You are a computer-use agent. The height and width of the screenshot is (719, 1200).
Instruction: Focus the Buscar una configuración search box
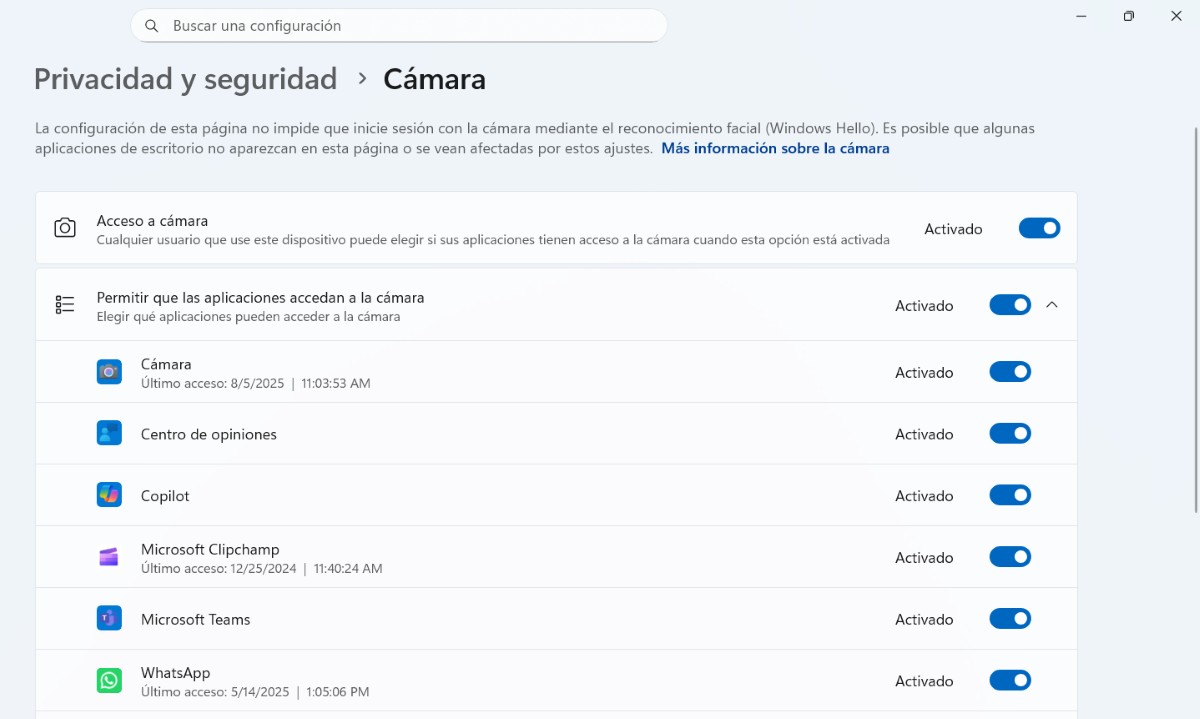click(400, 26)
